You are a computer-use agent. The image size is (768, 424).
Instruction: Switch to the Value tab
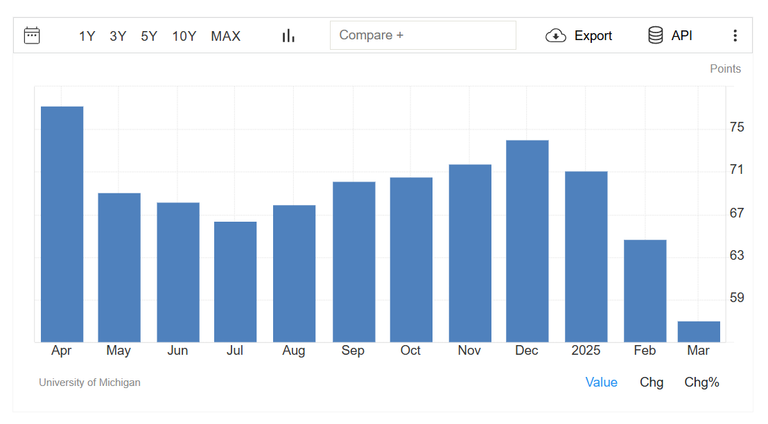point(601,382)
